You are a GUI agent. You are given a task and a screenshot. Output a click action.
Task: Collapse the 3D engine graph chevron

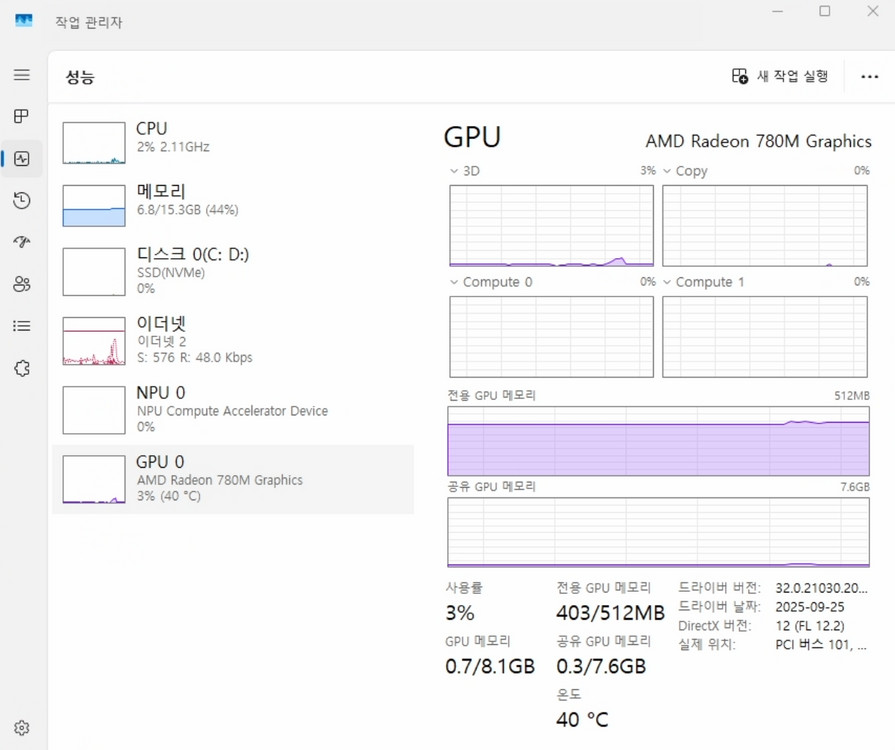coord(455,171)
